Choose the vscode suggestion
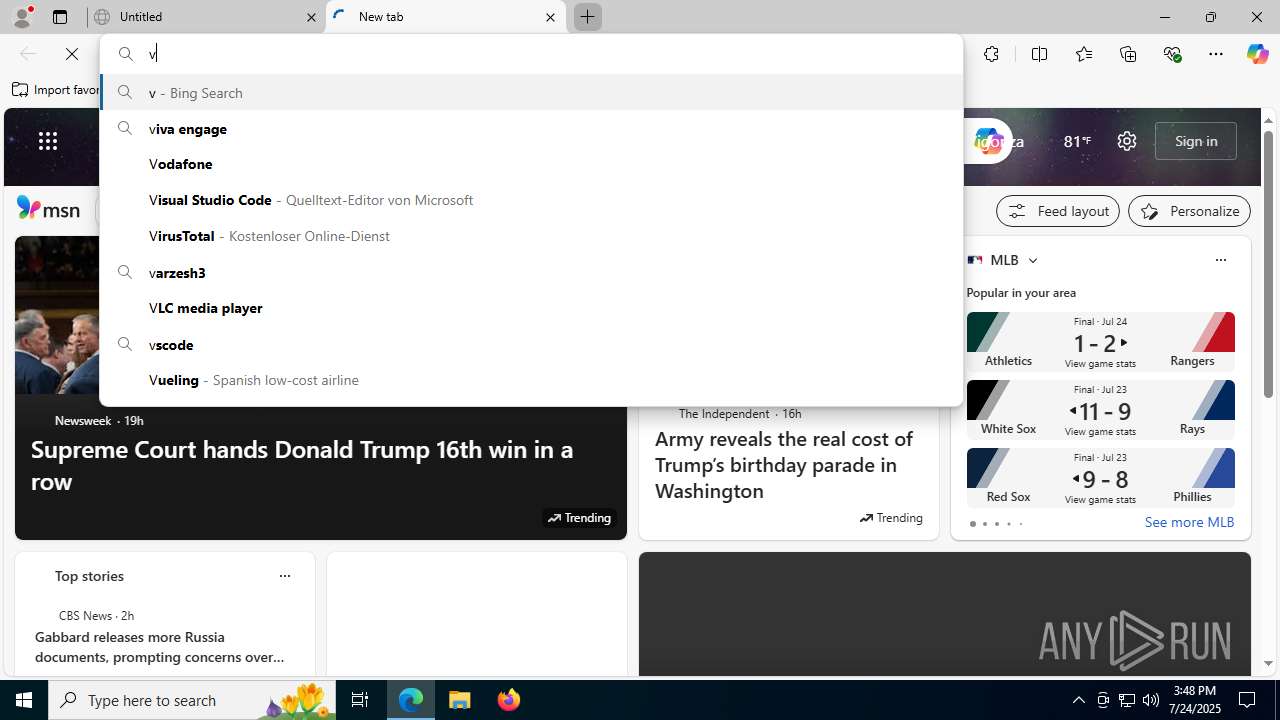Screen dimensions: 1280x720 [x=531, y=344]
